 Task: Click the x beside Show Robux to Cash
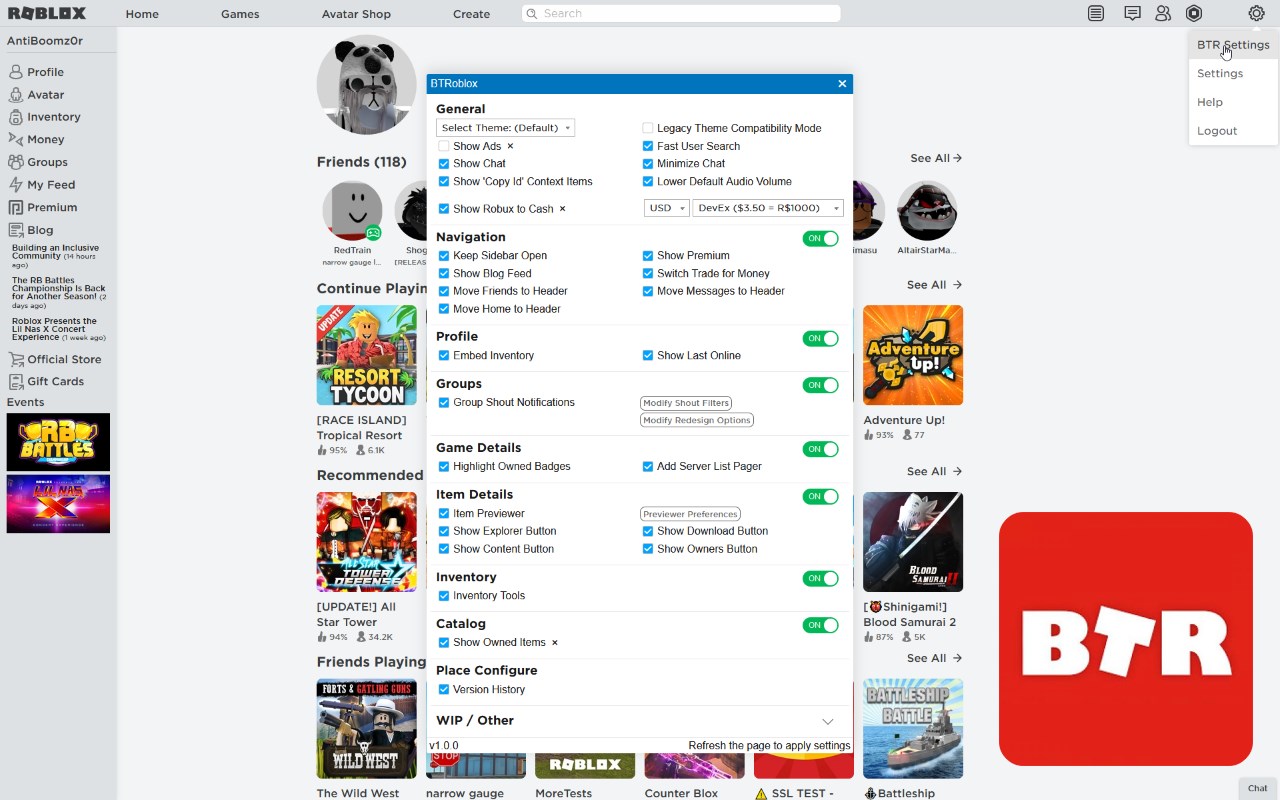(562, 209)
